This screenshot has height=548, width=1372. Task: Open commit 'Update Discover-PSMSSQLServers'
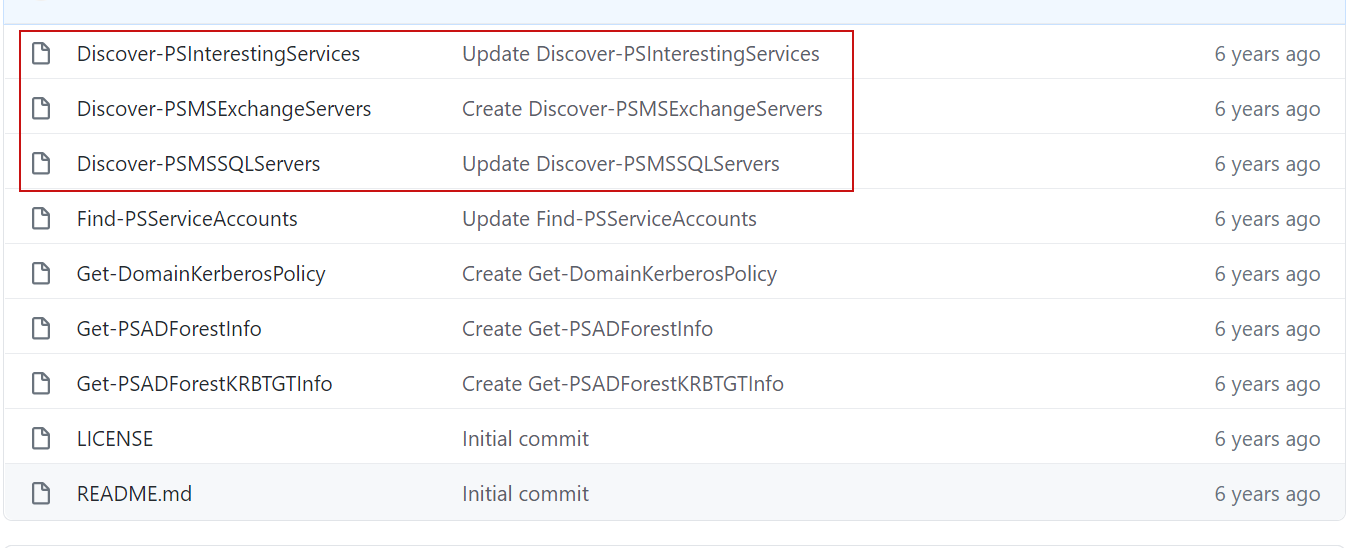pos(620,164)
